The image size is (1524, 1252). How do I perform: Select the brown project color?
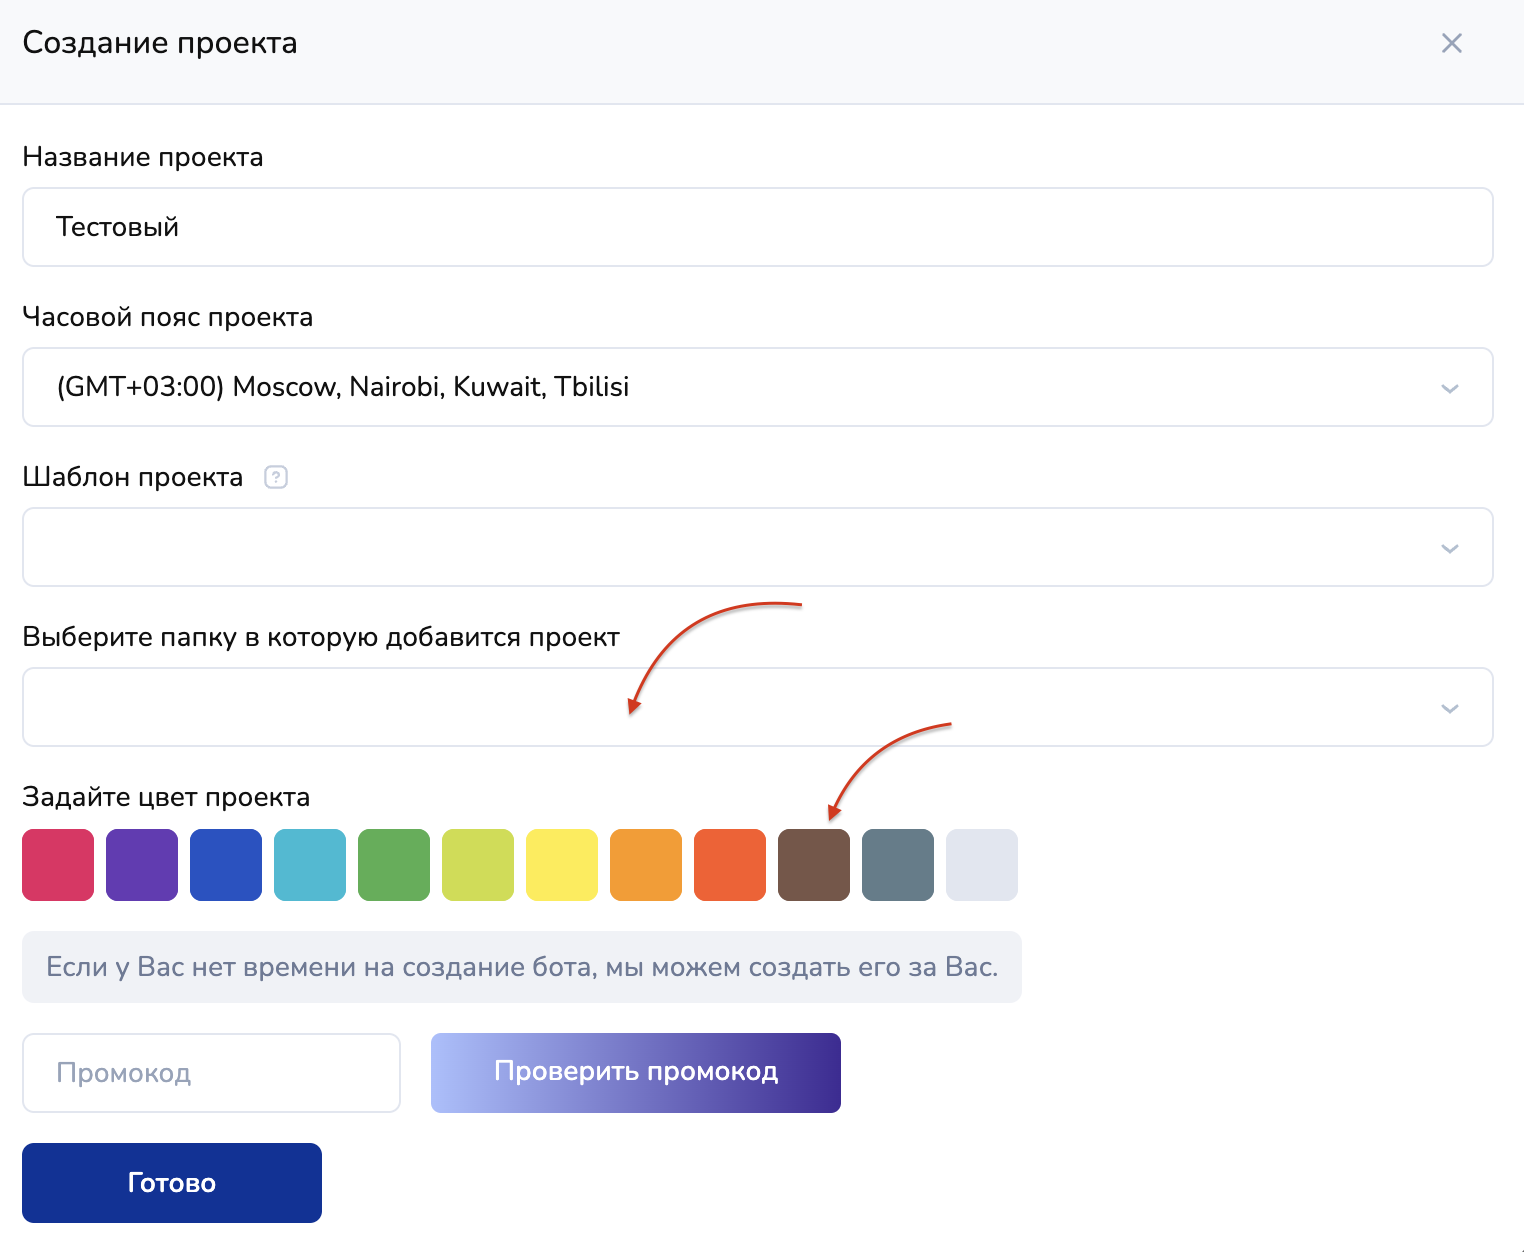(814, 865)
